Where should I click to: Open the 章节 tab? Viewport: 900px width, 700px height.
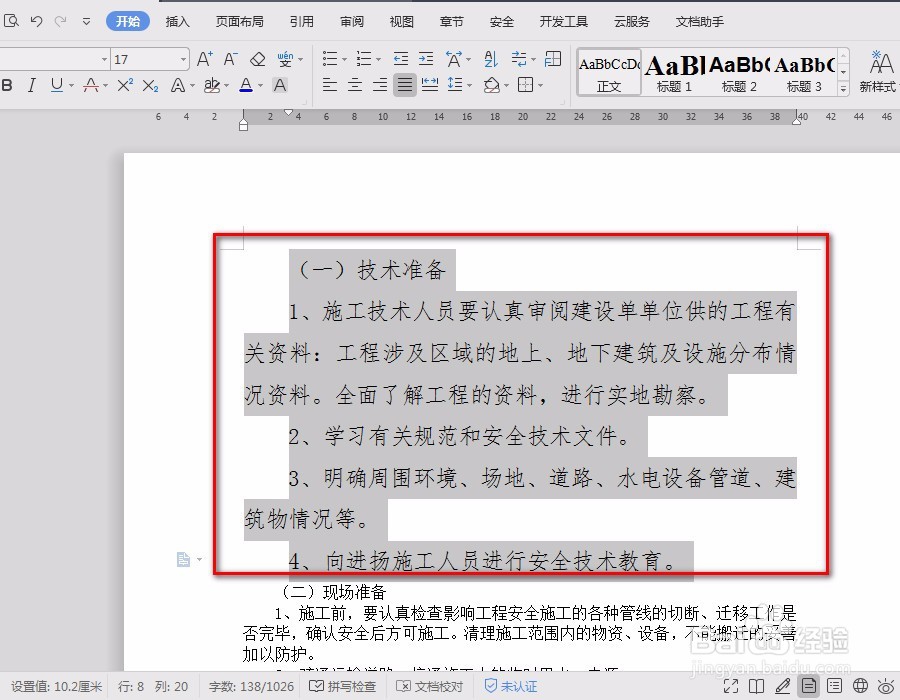(x=451, y=22)
